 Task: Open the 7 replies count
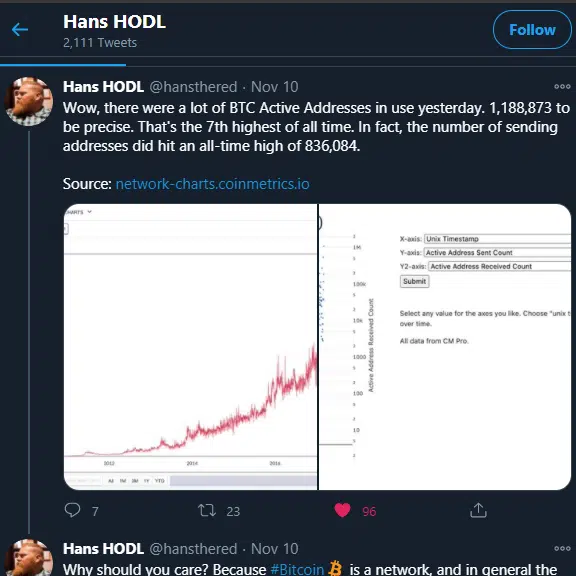coord(95,511)
